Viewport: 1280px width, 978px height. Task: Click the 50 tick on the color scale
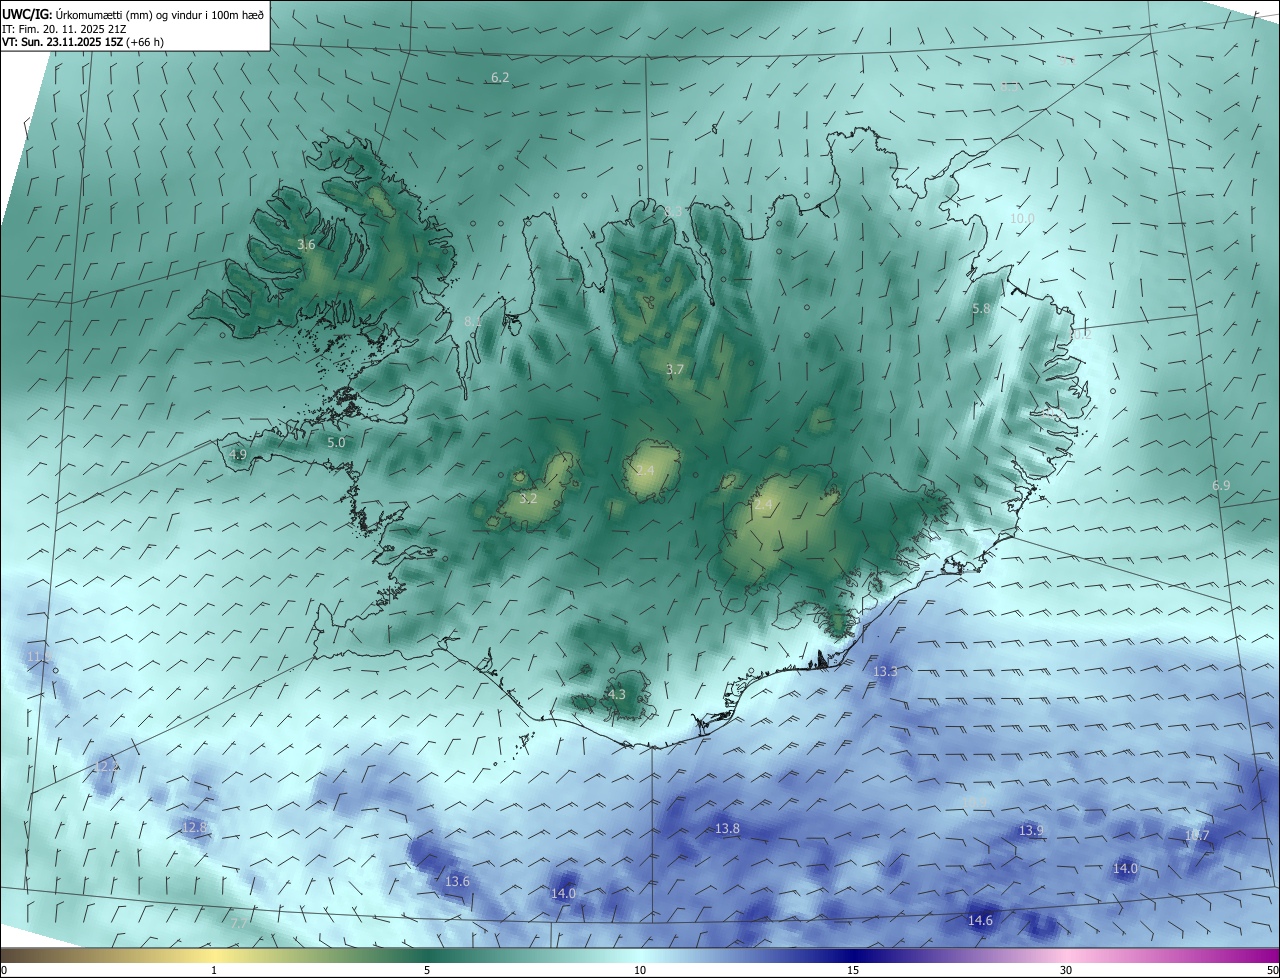[x=1272, y=970]
